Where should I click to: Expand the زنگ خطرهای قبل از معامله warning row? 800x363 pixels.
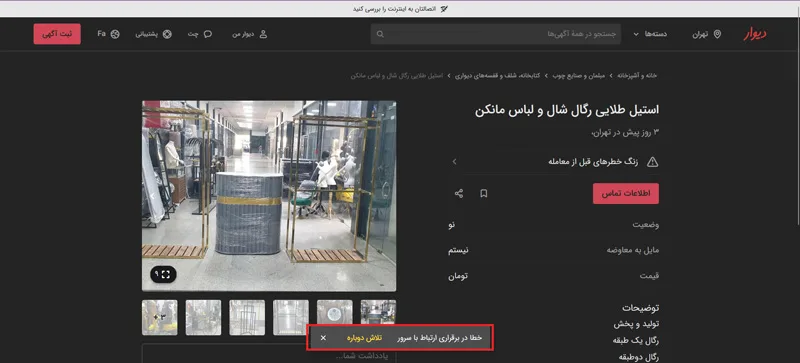[x=554, y=162]
